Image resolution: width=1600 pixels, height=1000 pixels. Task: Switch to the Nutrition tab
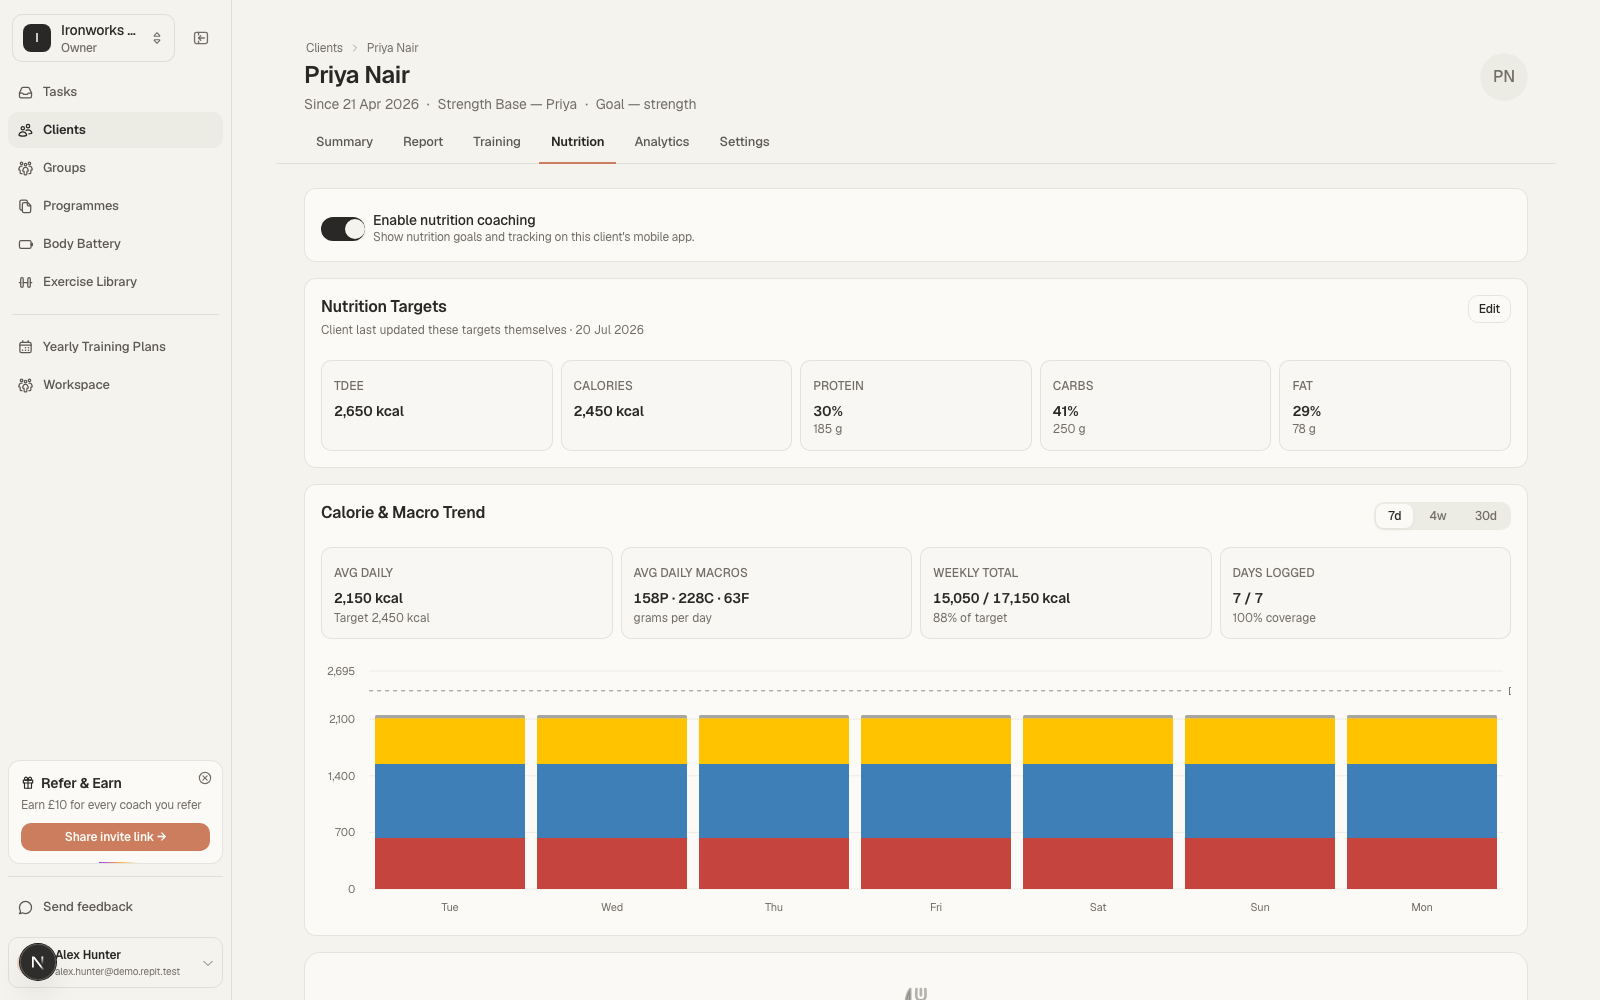point(577,142)
